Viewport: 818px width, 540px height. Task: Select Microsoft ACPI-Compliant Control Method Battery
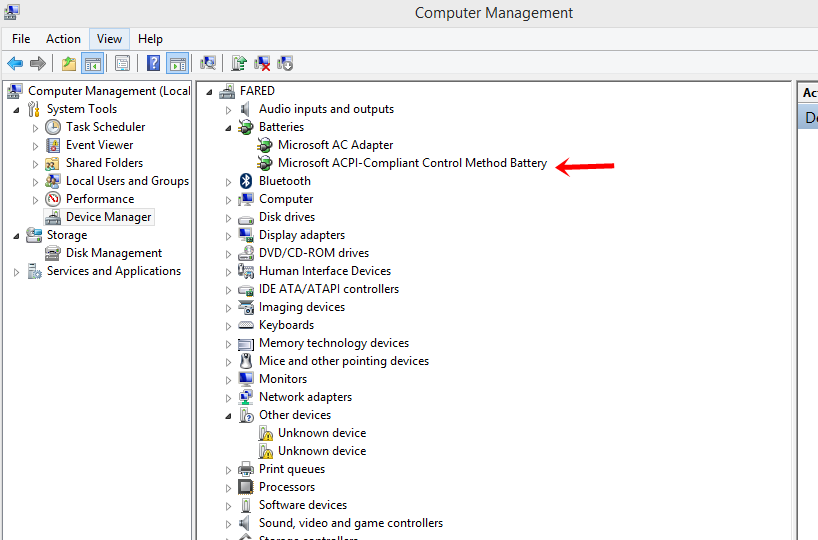point(412,163)
